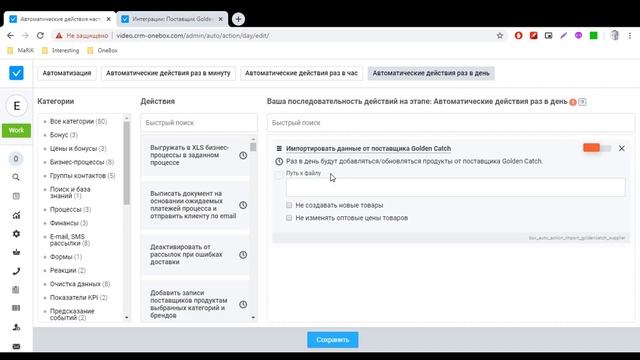Toggle the Golden Catch action switch

tap(597, 148)
